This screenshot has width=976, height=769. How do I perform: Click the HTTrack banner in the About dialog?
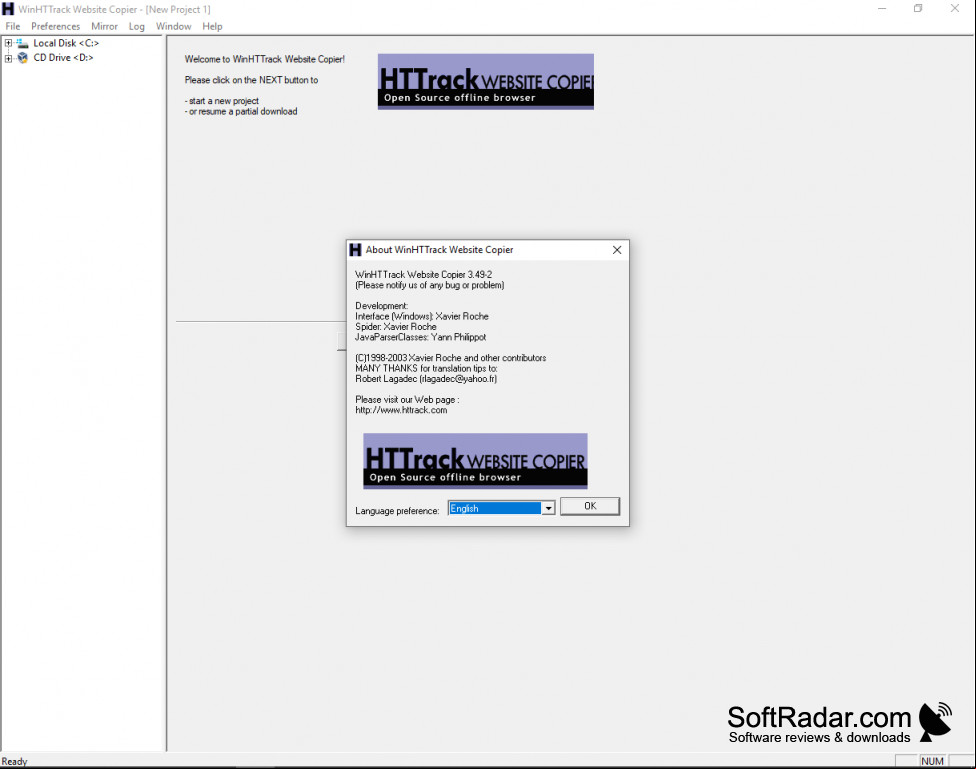pyautogui.click(x=476, y=461)
